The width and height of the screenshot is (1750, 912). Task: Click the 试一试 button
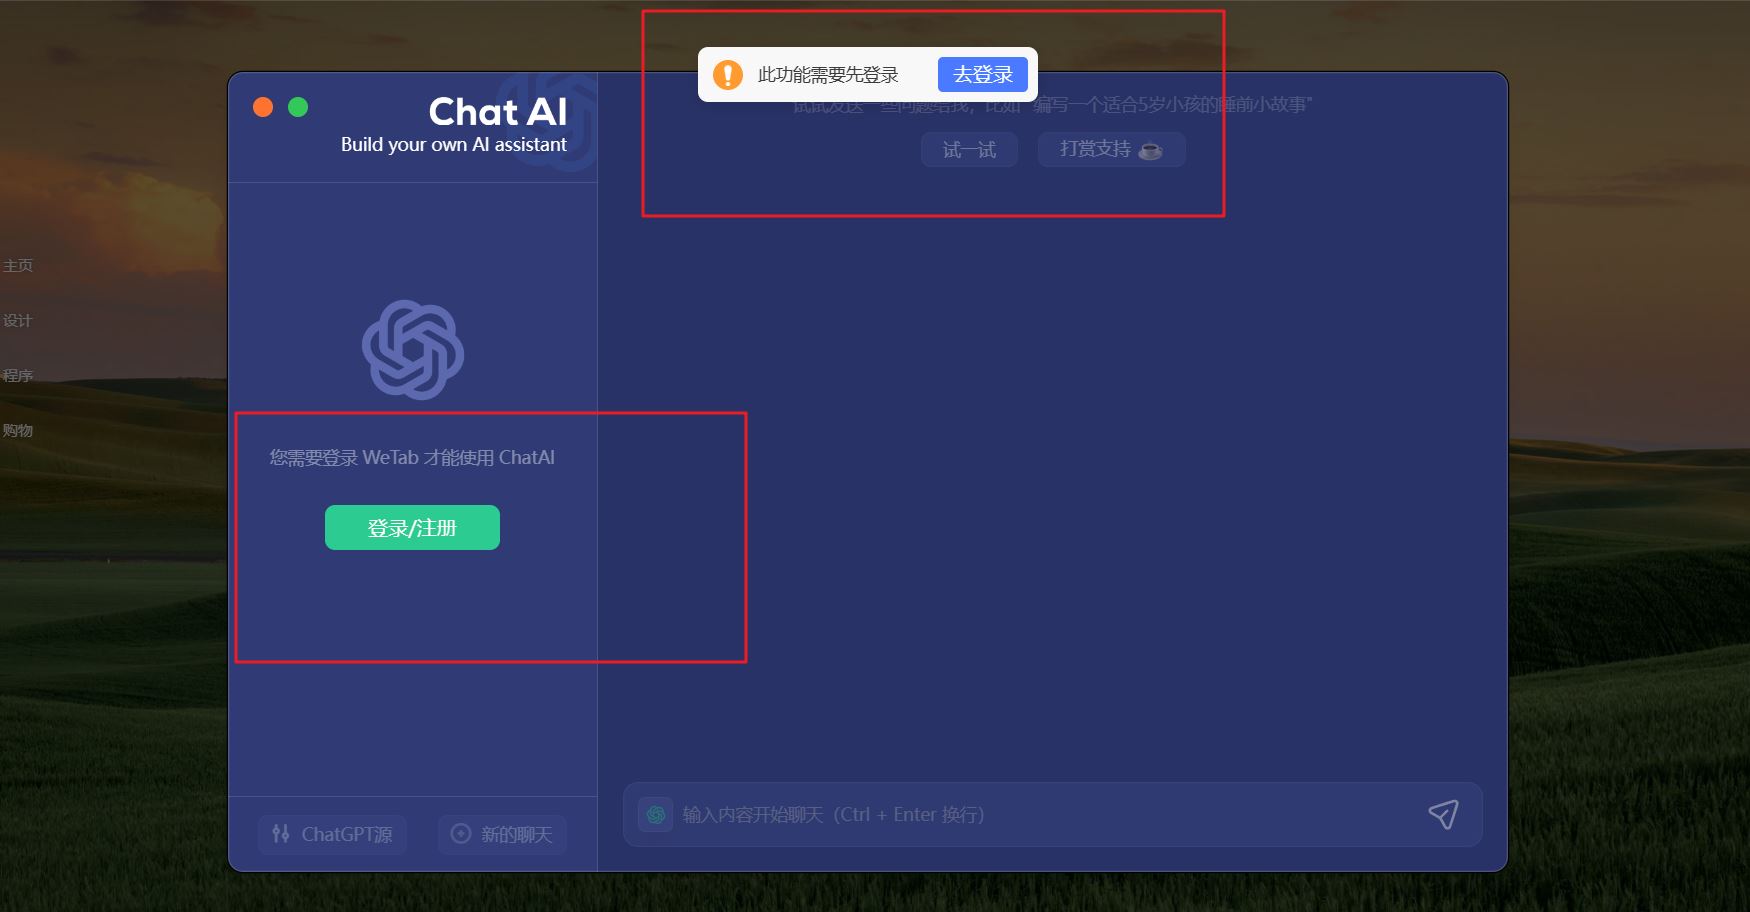969,149
